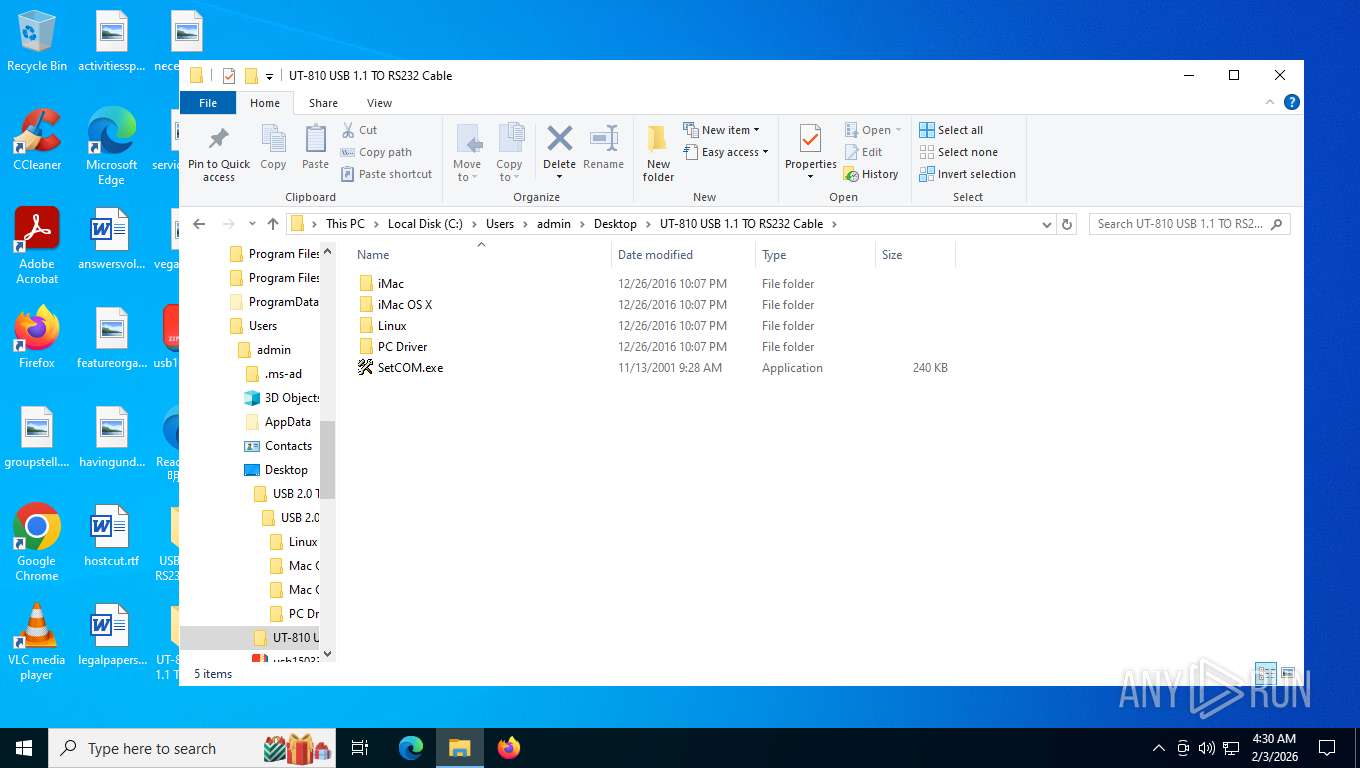
Task: Click Pin to Quick access icon
Action: pyautogui.click(x=218, y=139)
